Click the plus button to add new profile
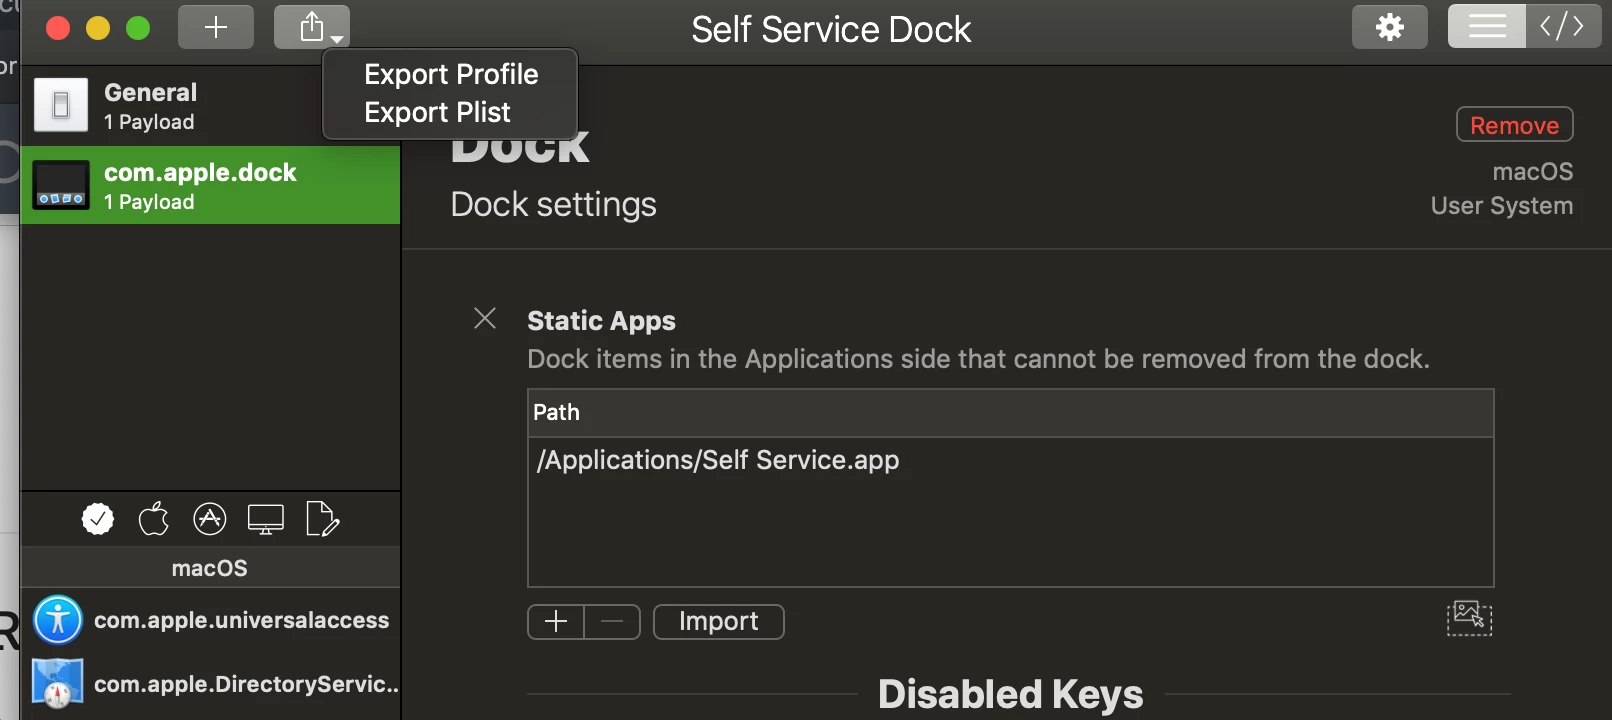 216,27
